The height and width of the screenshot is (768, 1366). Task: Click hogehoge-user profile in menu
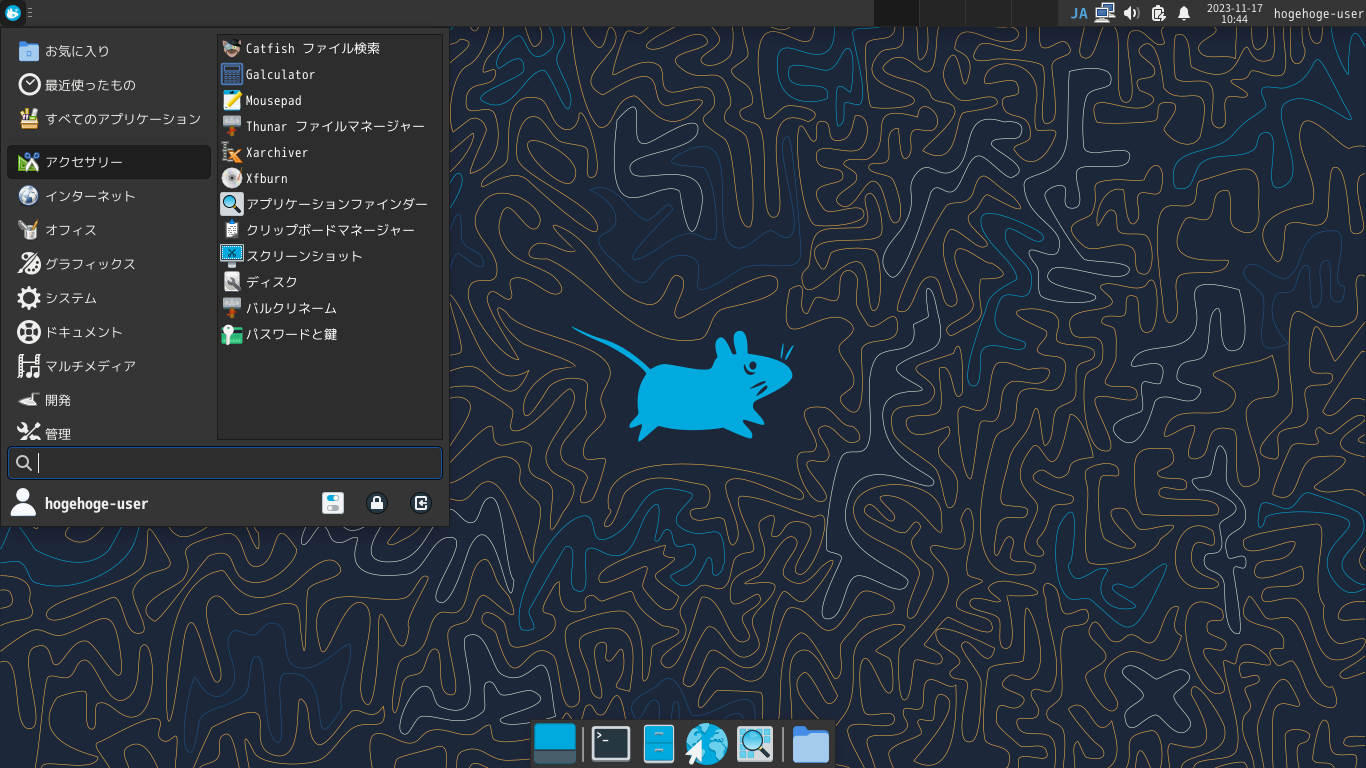coord(79,503)
